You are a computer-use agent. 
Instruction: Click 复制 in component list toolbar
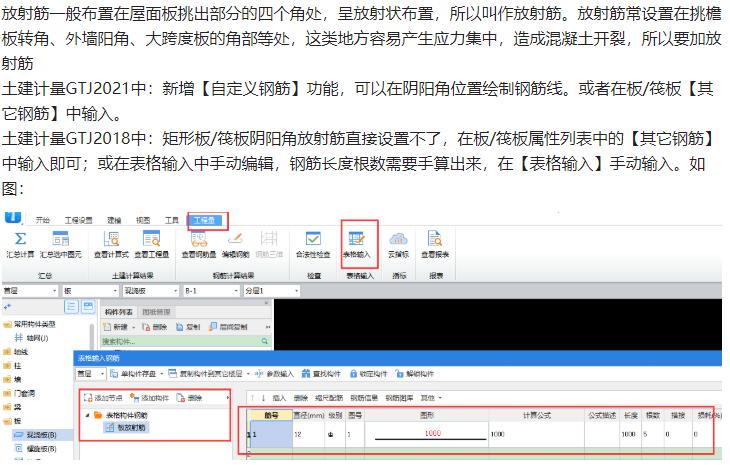coord(188,327)
